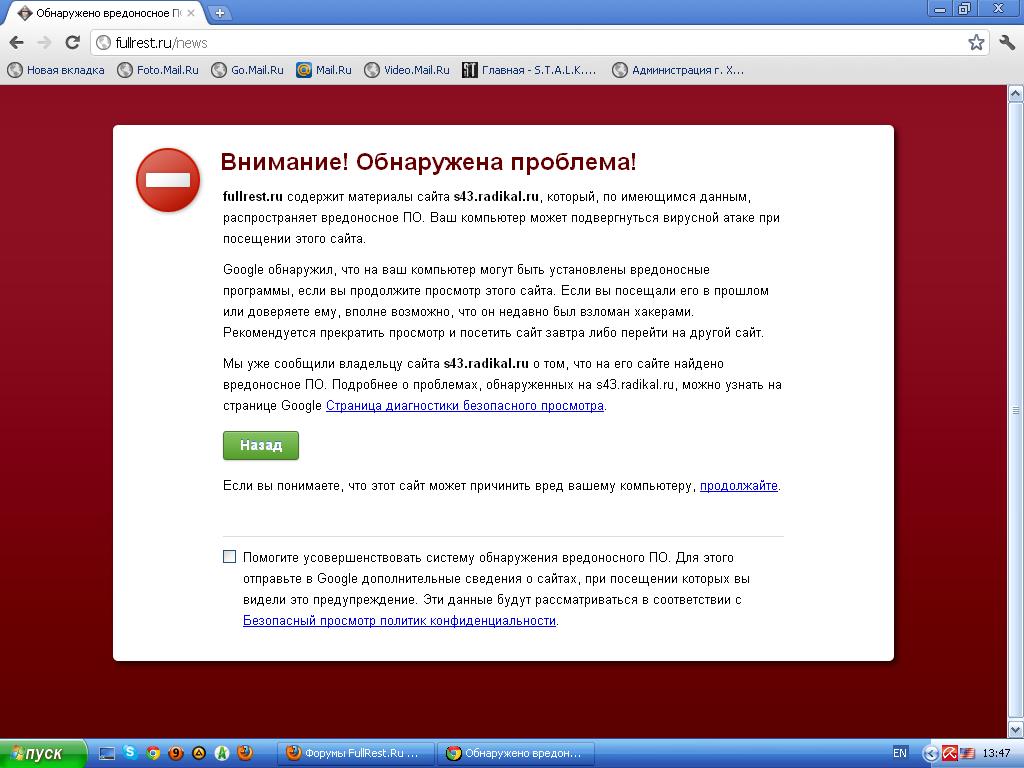Click the EN language indicator
Screen dimensions: 1024x768
pos(900,753)
